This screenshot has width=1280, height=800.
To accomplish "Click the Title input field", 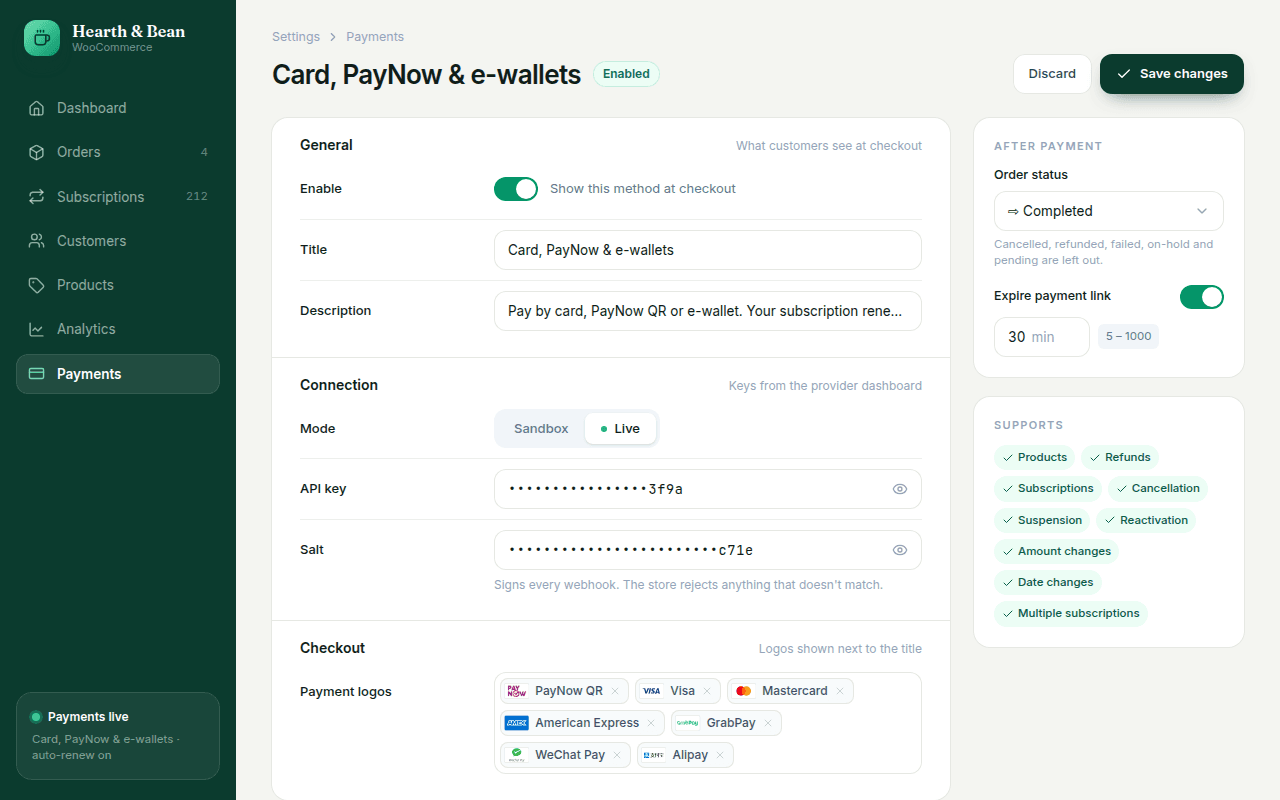I will point(708,250).
